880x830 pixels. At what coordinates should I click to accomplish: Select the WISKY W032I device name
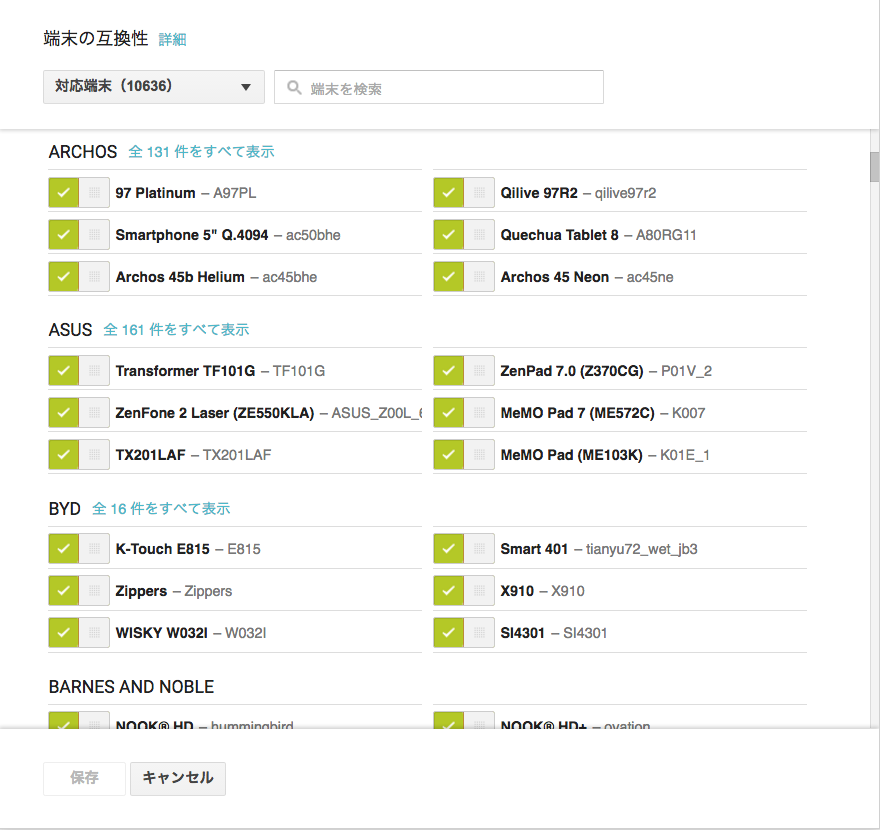click(162, 633)
